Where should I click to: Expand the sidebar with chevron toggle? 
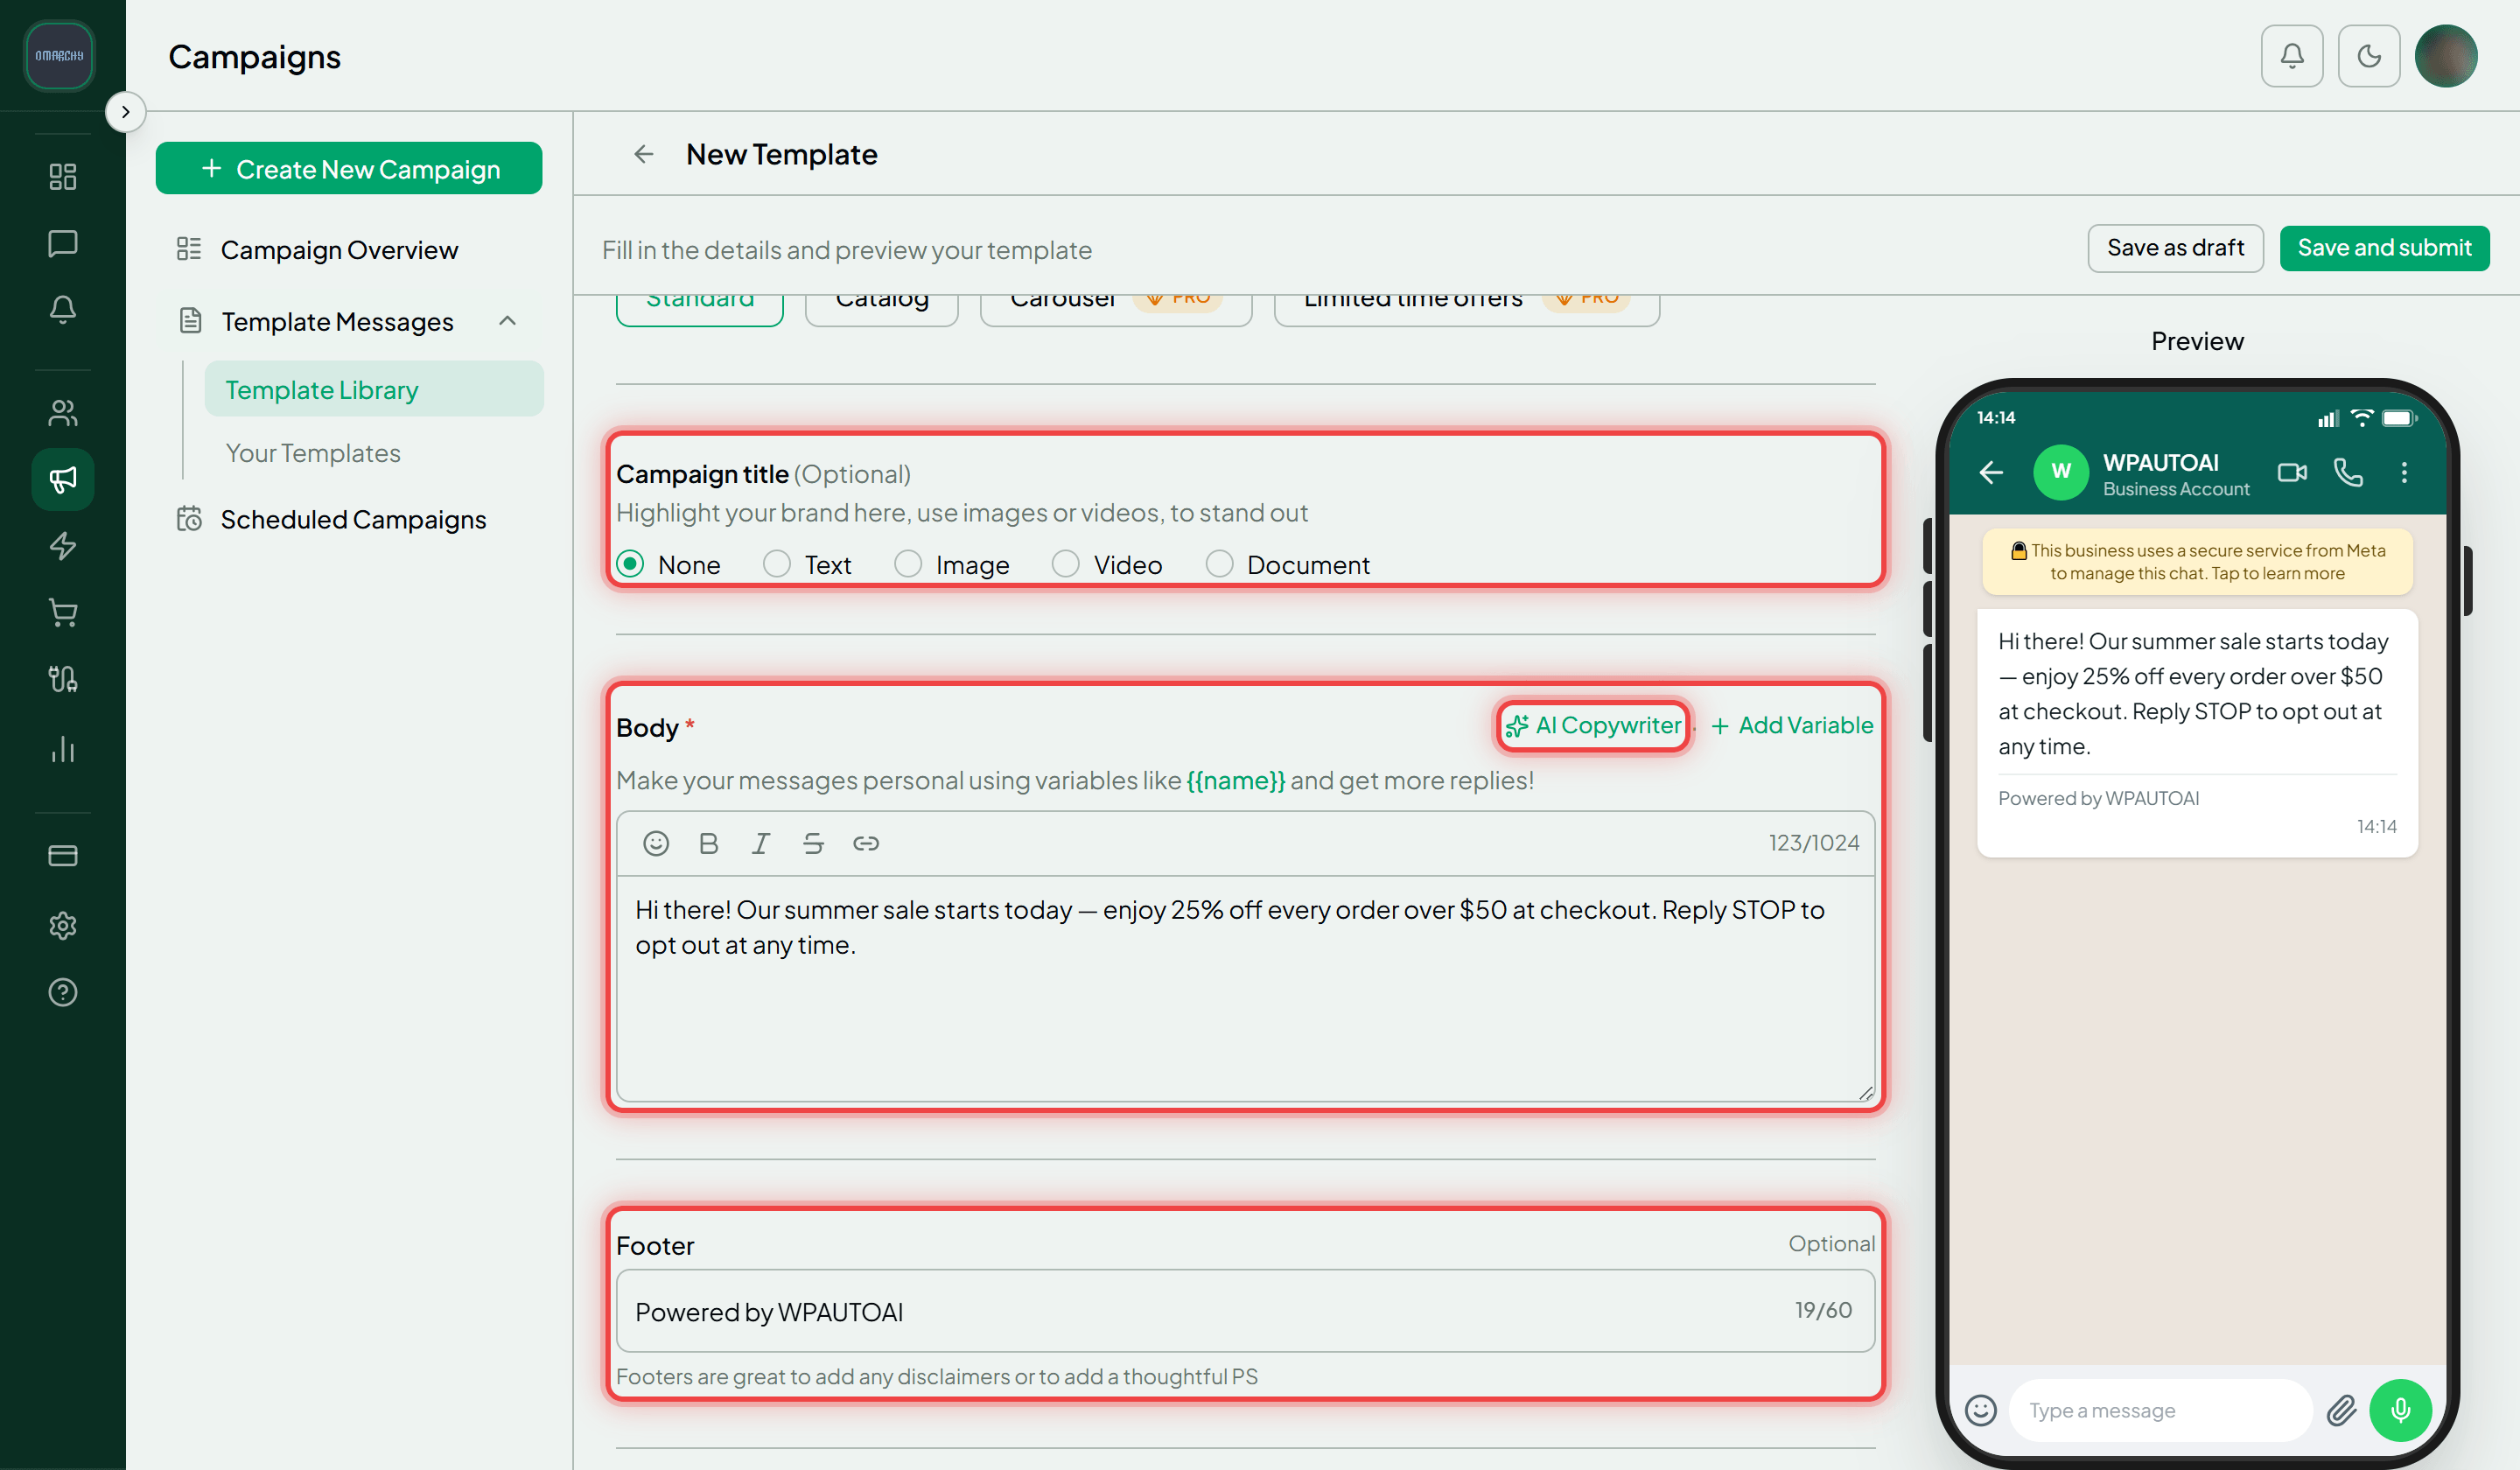[x=125, y=111]
